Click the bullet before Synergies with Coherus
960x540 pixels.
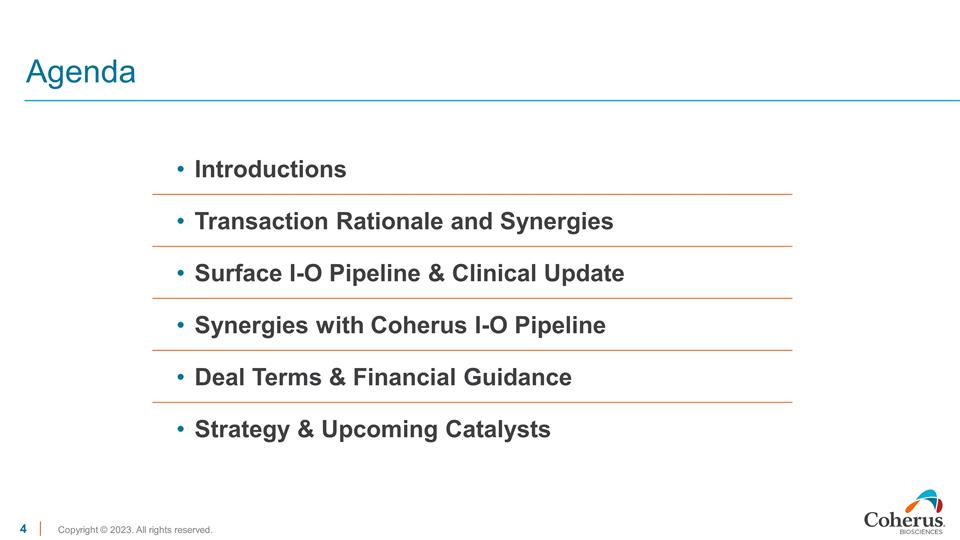180,326
